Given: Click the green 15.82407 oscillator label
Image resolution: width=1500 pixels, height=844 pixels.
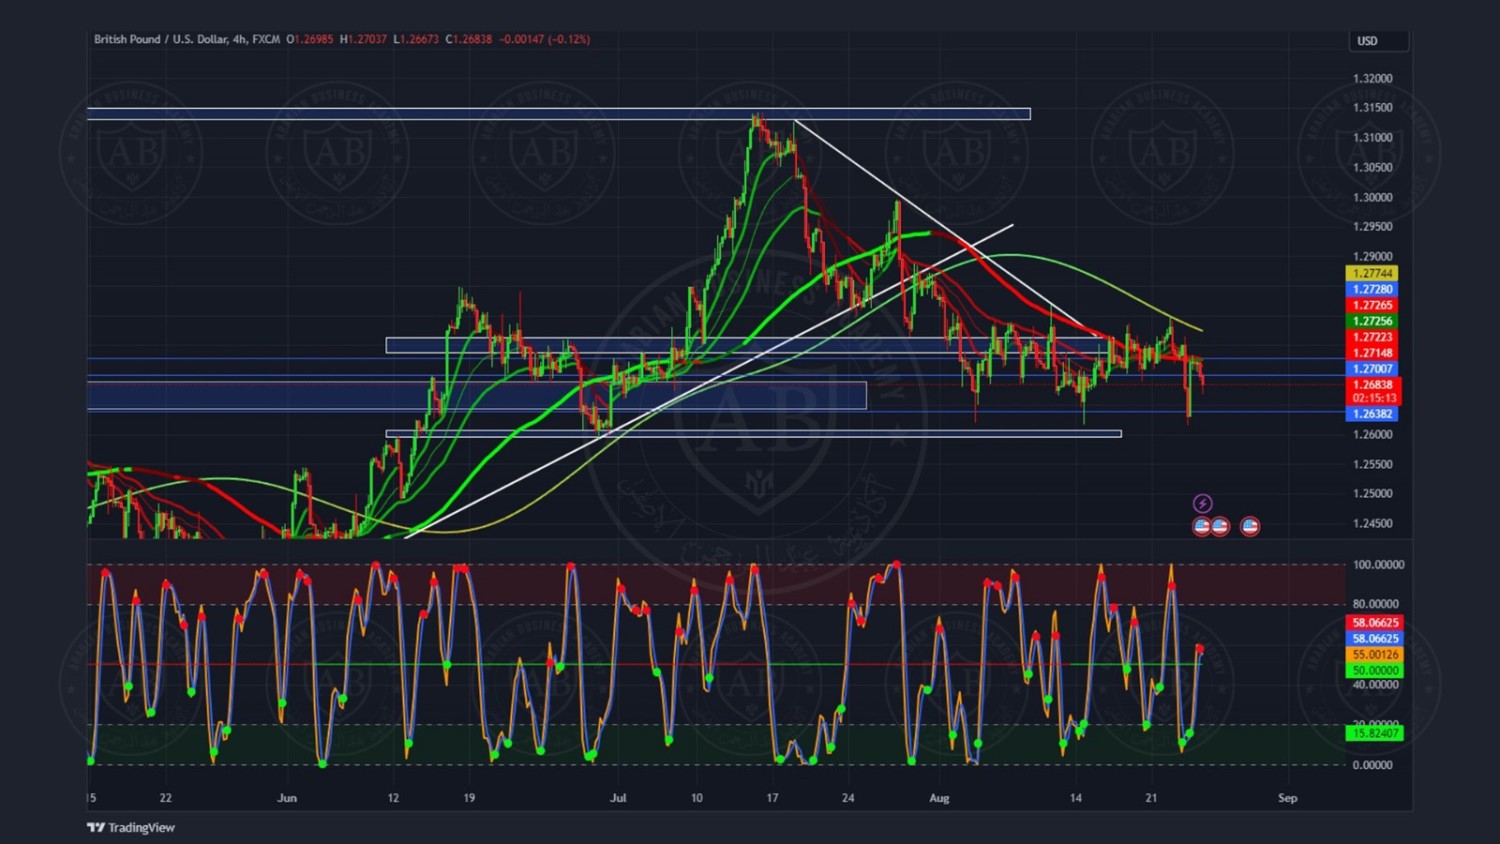Looking at the screenshot, I should [x=1375, y=733].
